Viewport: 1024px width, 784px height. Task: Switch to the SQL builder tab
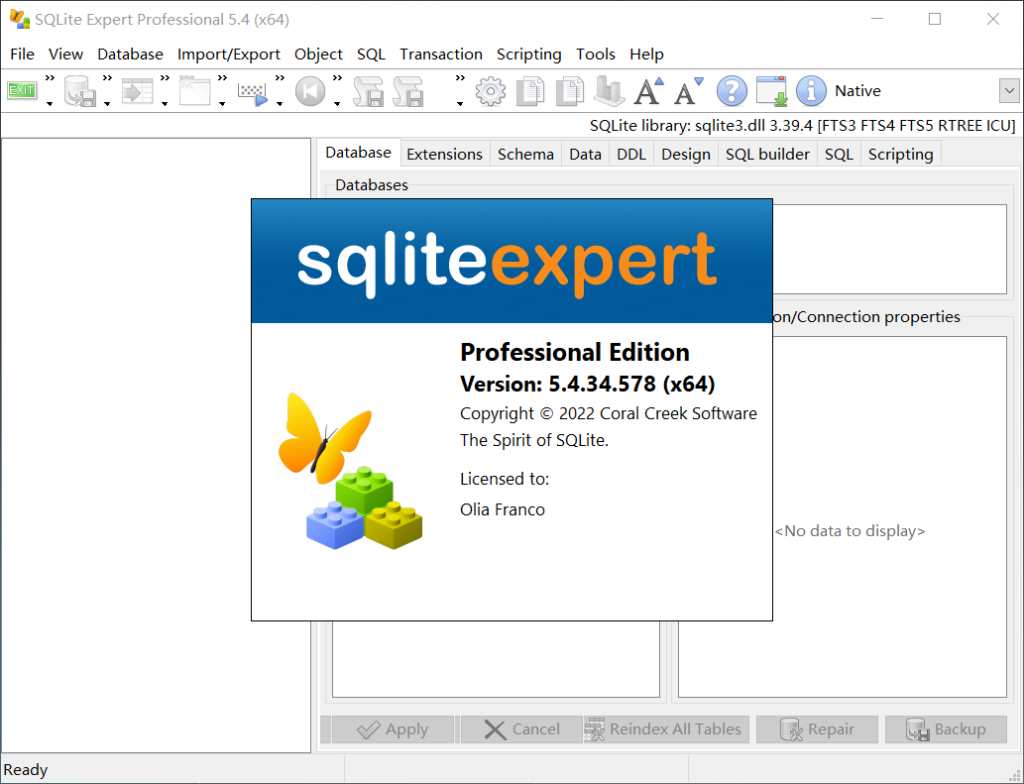pos(767,153)
